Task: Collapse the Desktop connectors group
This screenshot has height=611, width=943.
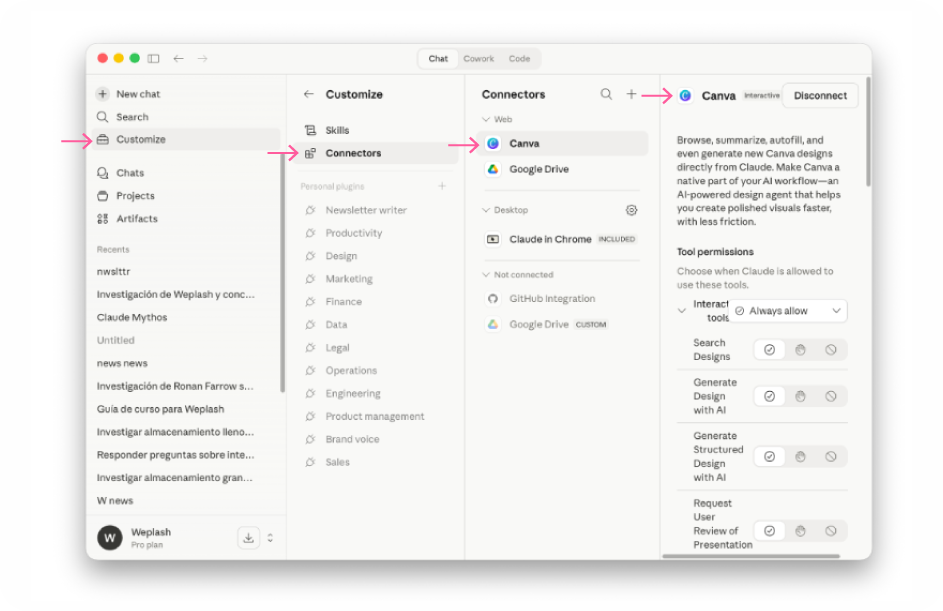Action: (x=486, y=210)
